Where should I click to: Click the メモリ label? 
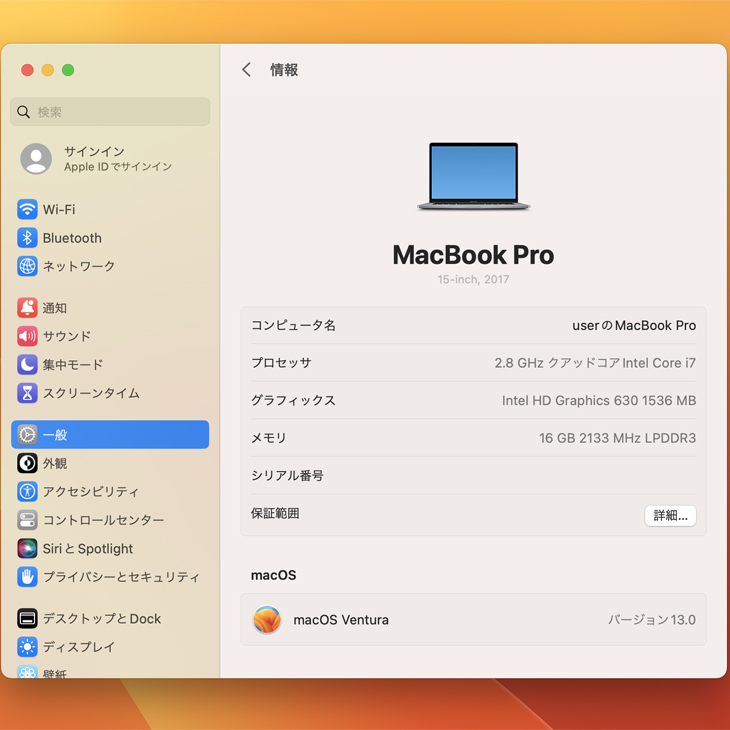pos(269,438)
